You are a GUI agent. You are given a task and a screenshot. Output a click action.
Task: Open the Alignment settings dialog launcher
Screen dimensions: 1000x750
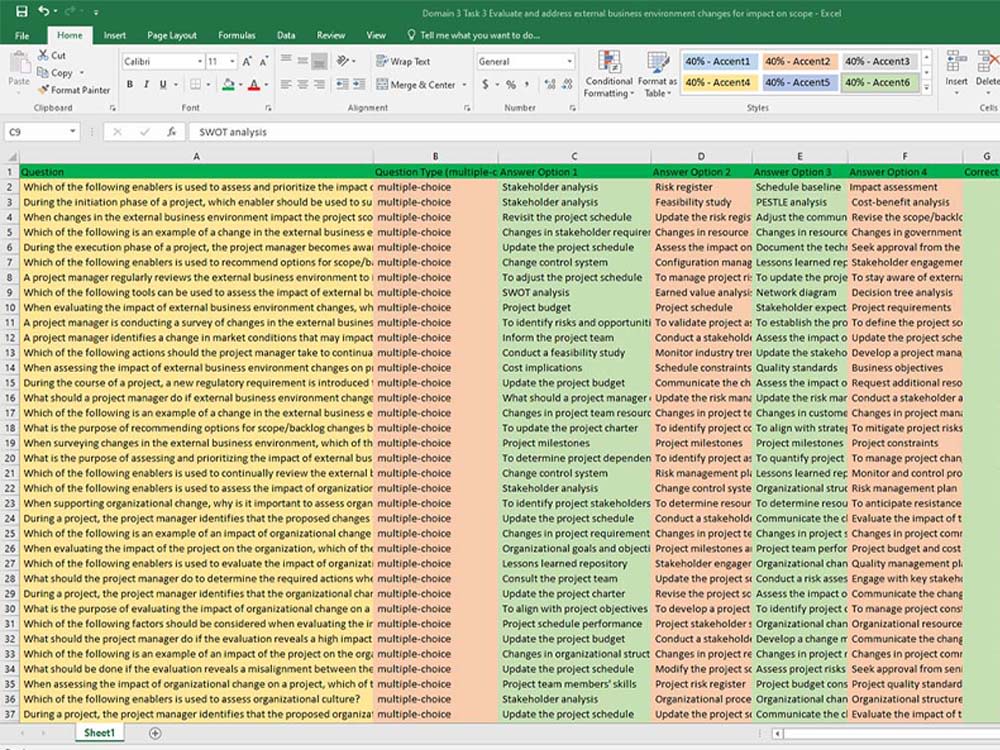(x=466, y=108)
